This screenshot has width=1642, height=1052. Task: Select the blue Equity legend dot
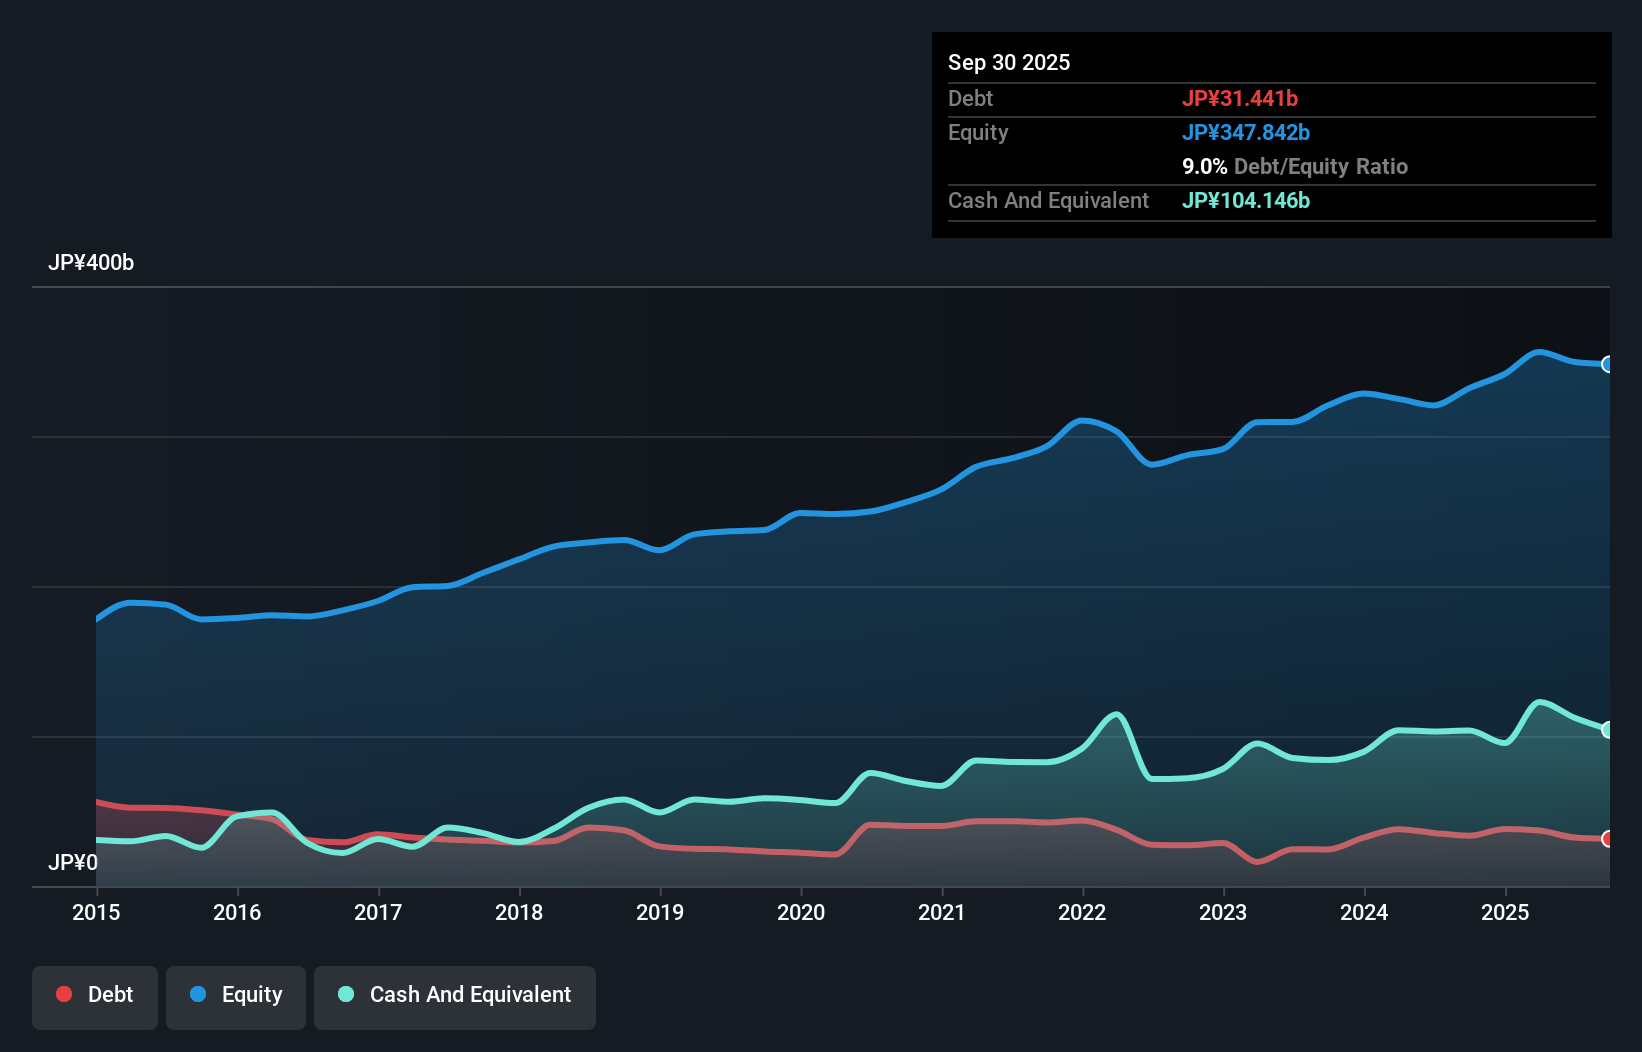point(198,994)
